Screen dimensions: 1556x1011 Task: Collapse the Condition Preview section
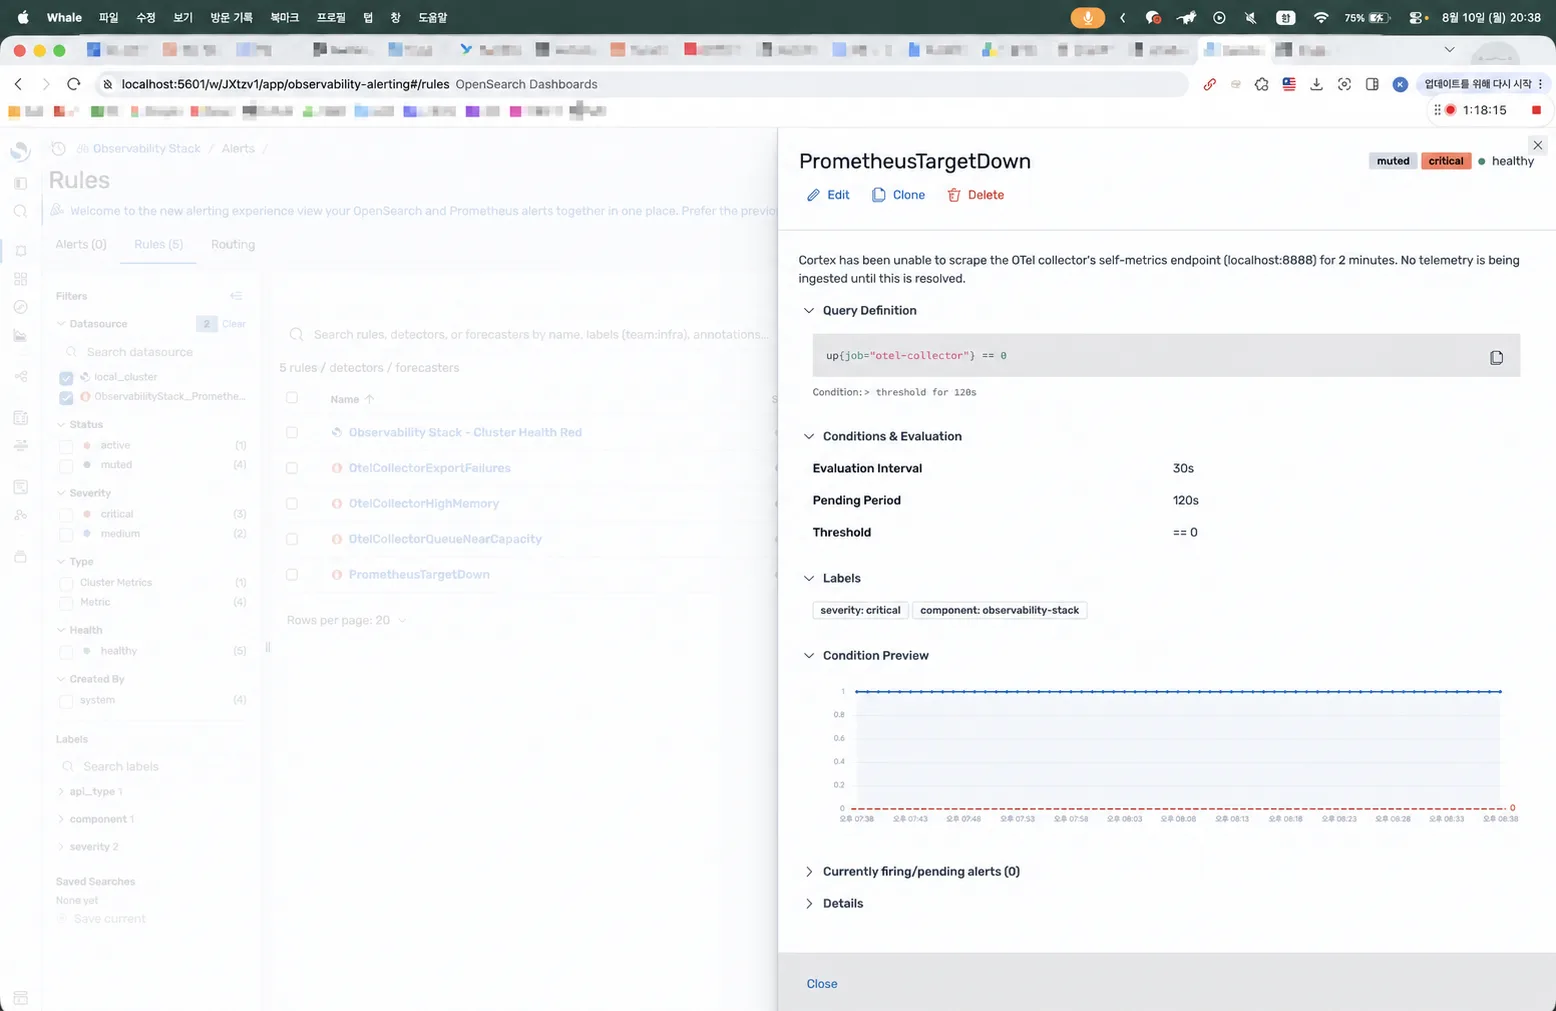(809, 656)
